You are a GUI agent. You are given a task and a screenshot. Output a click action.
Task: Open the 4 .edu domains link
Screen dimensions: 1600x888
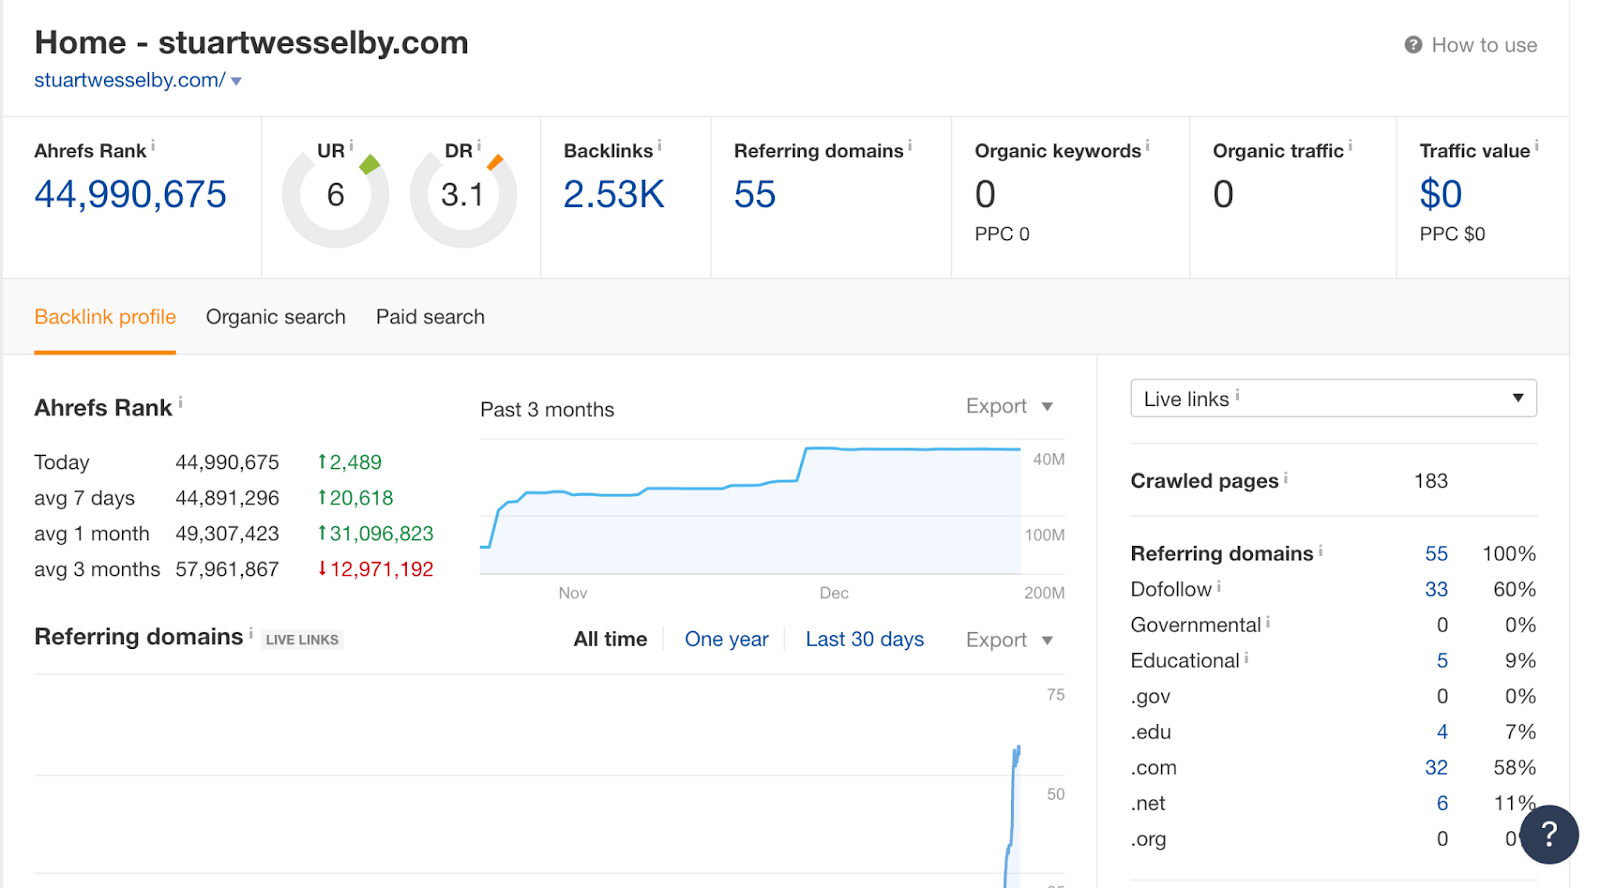coord(1442,732)
